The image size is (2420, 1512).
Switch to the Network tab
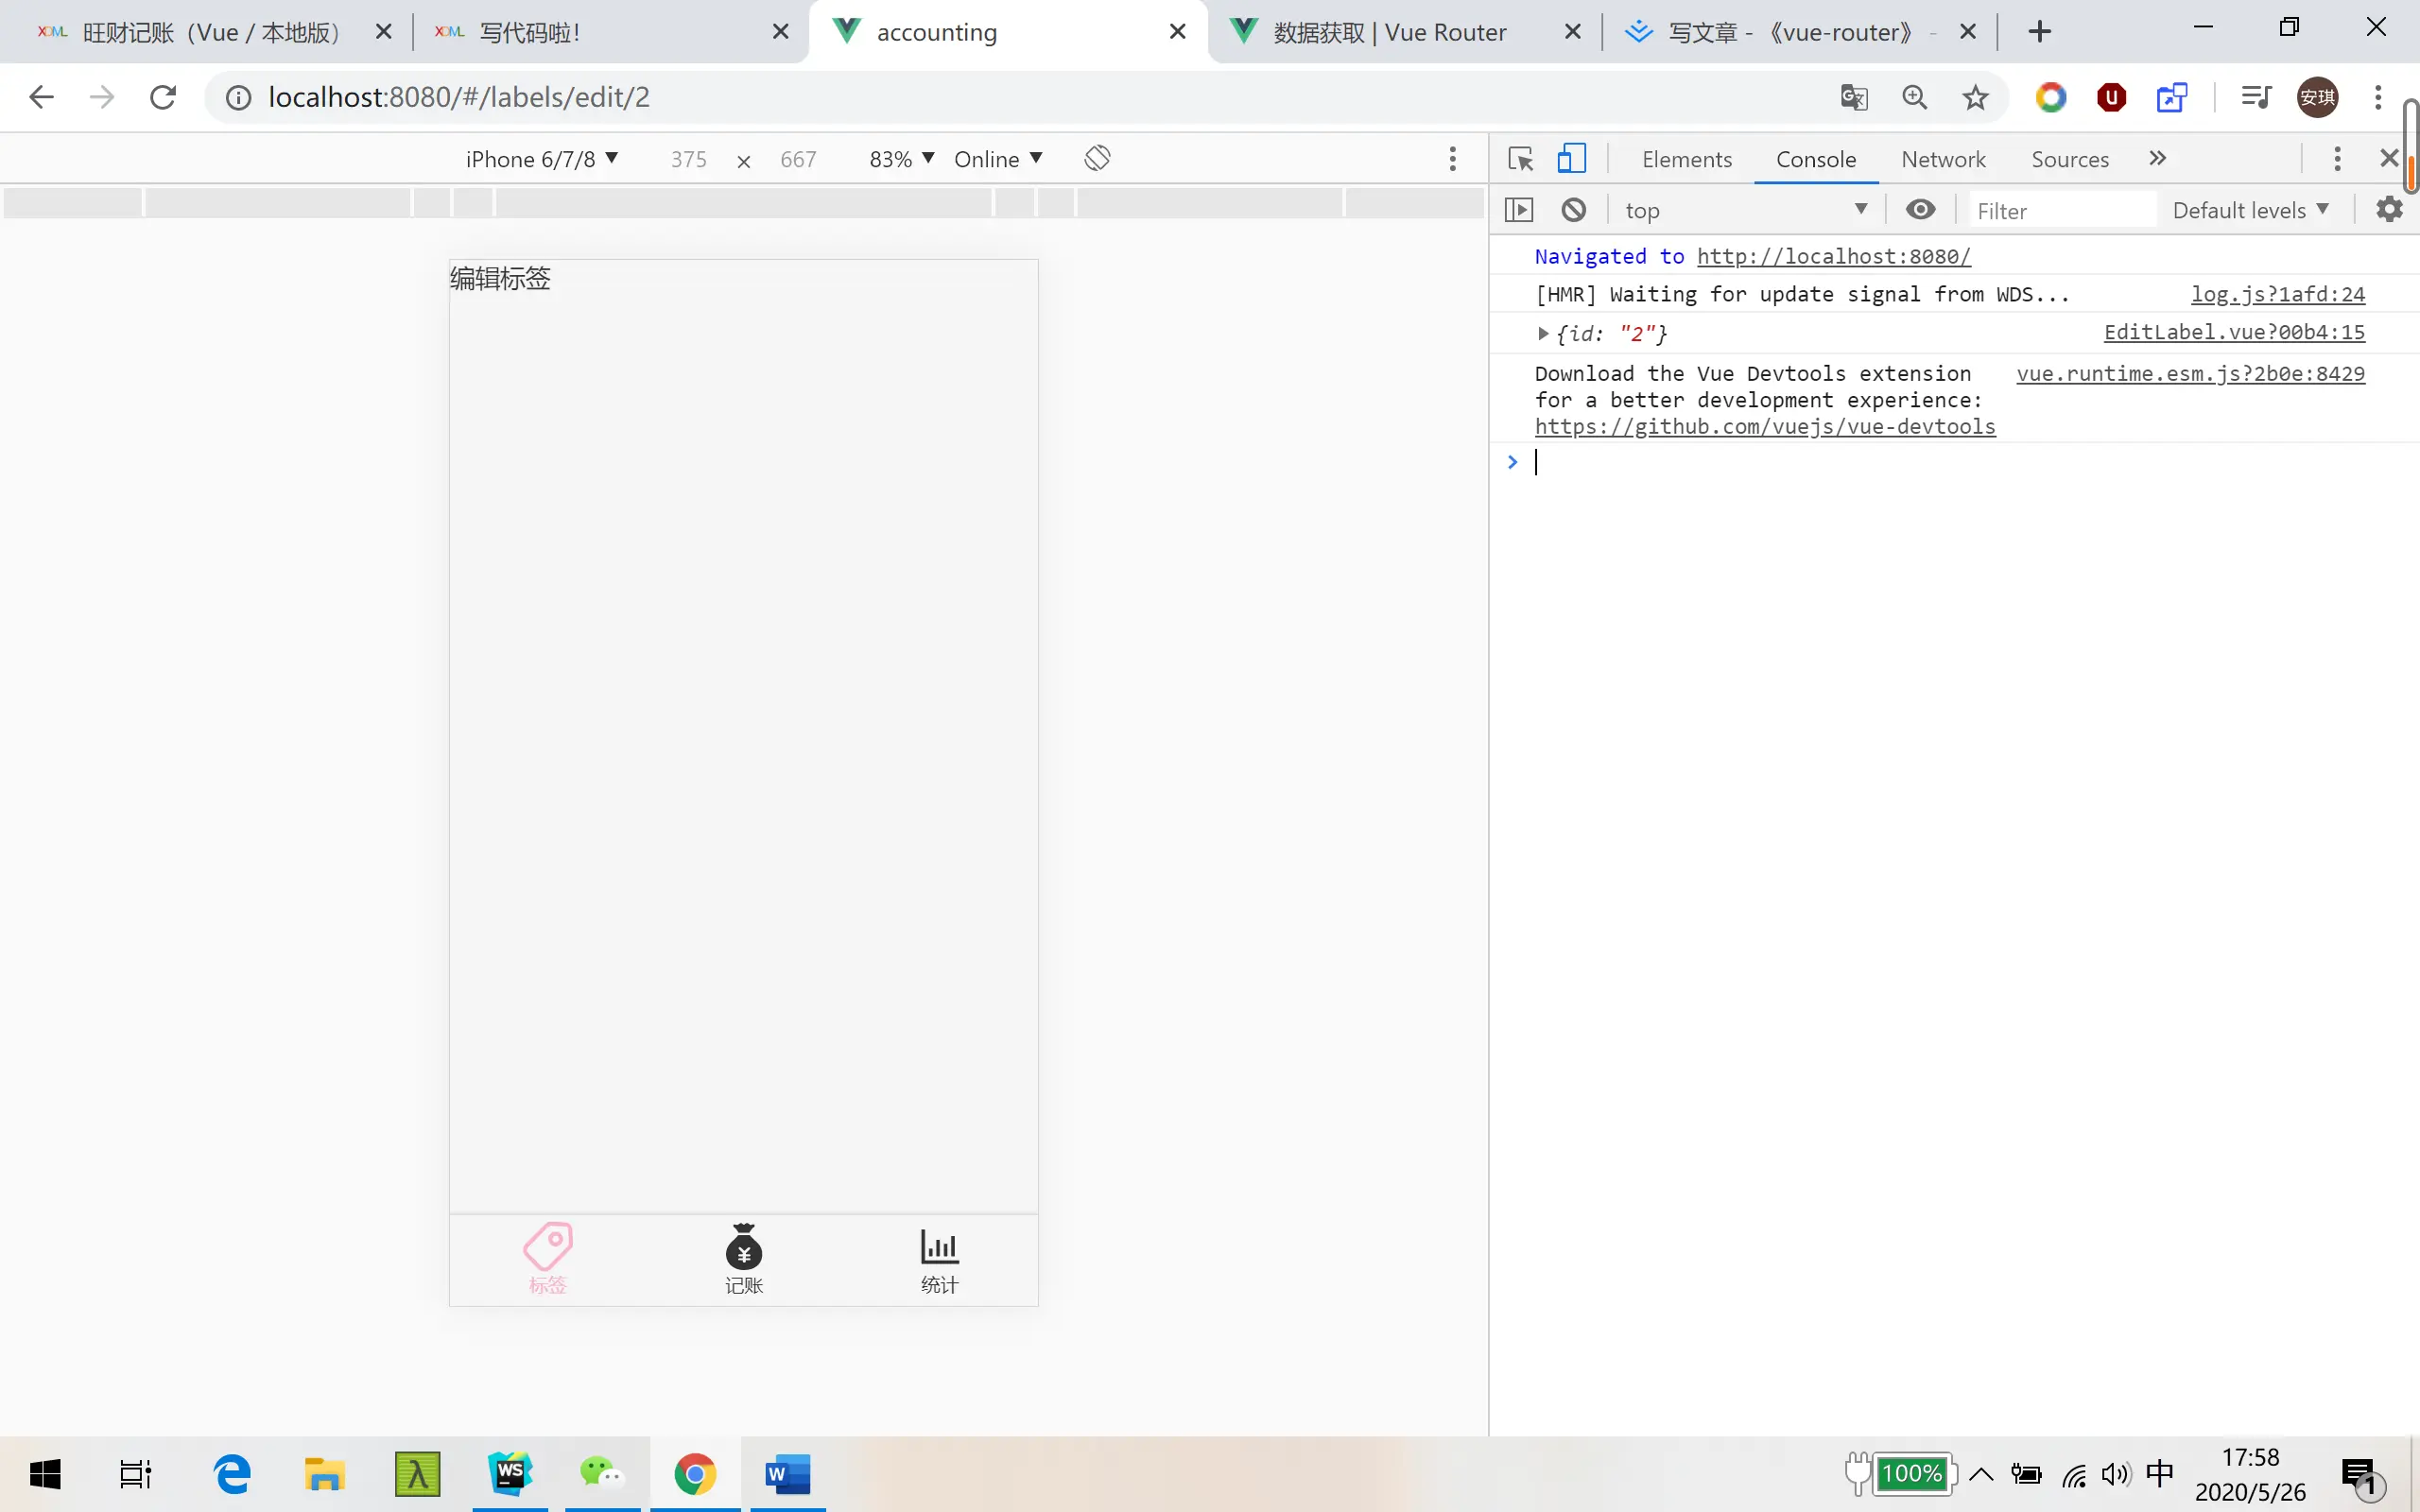(x=1942, y=159)
